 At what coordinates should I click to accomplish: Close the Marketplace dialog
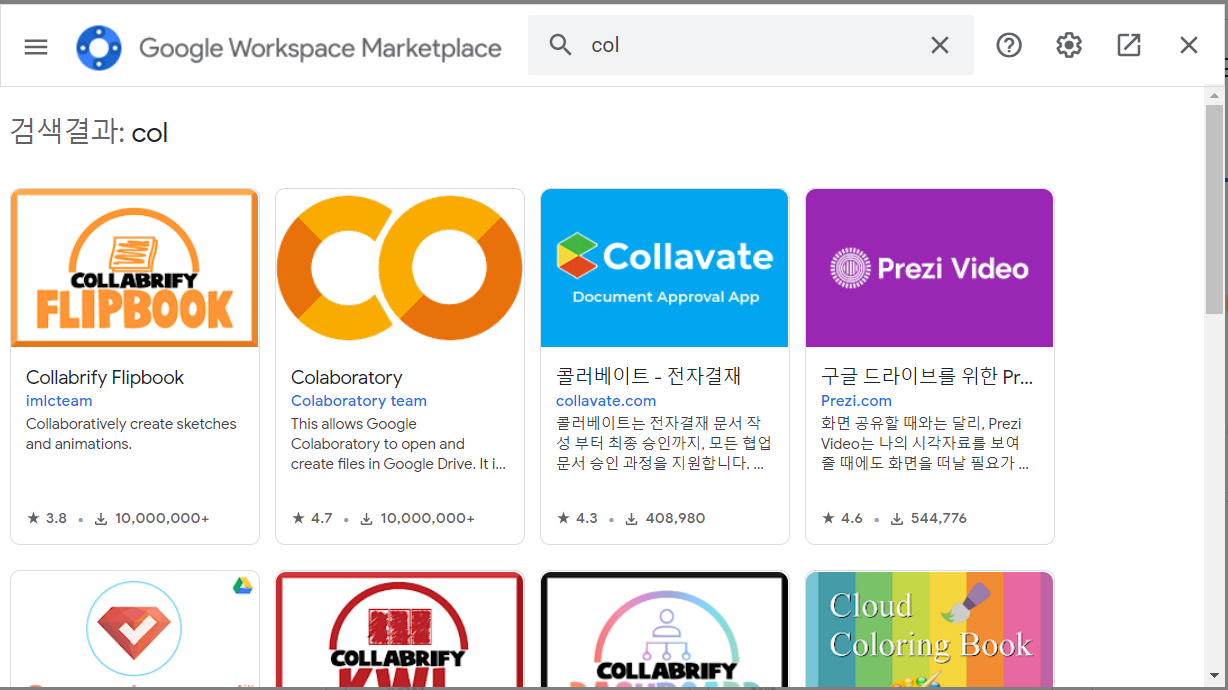(x=1189, y=45)
